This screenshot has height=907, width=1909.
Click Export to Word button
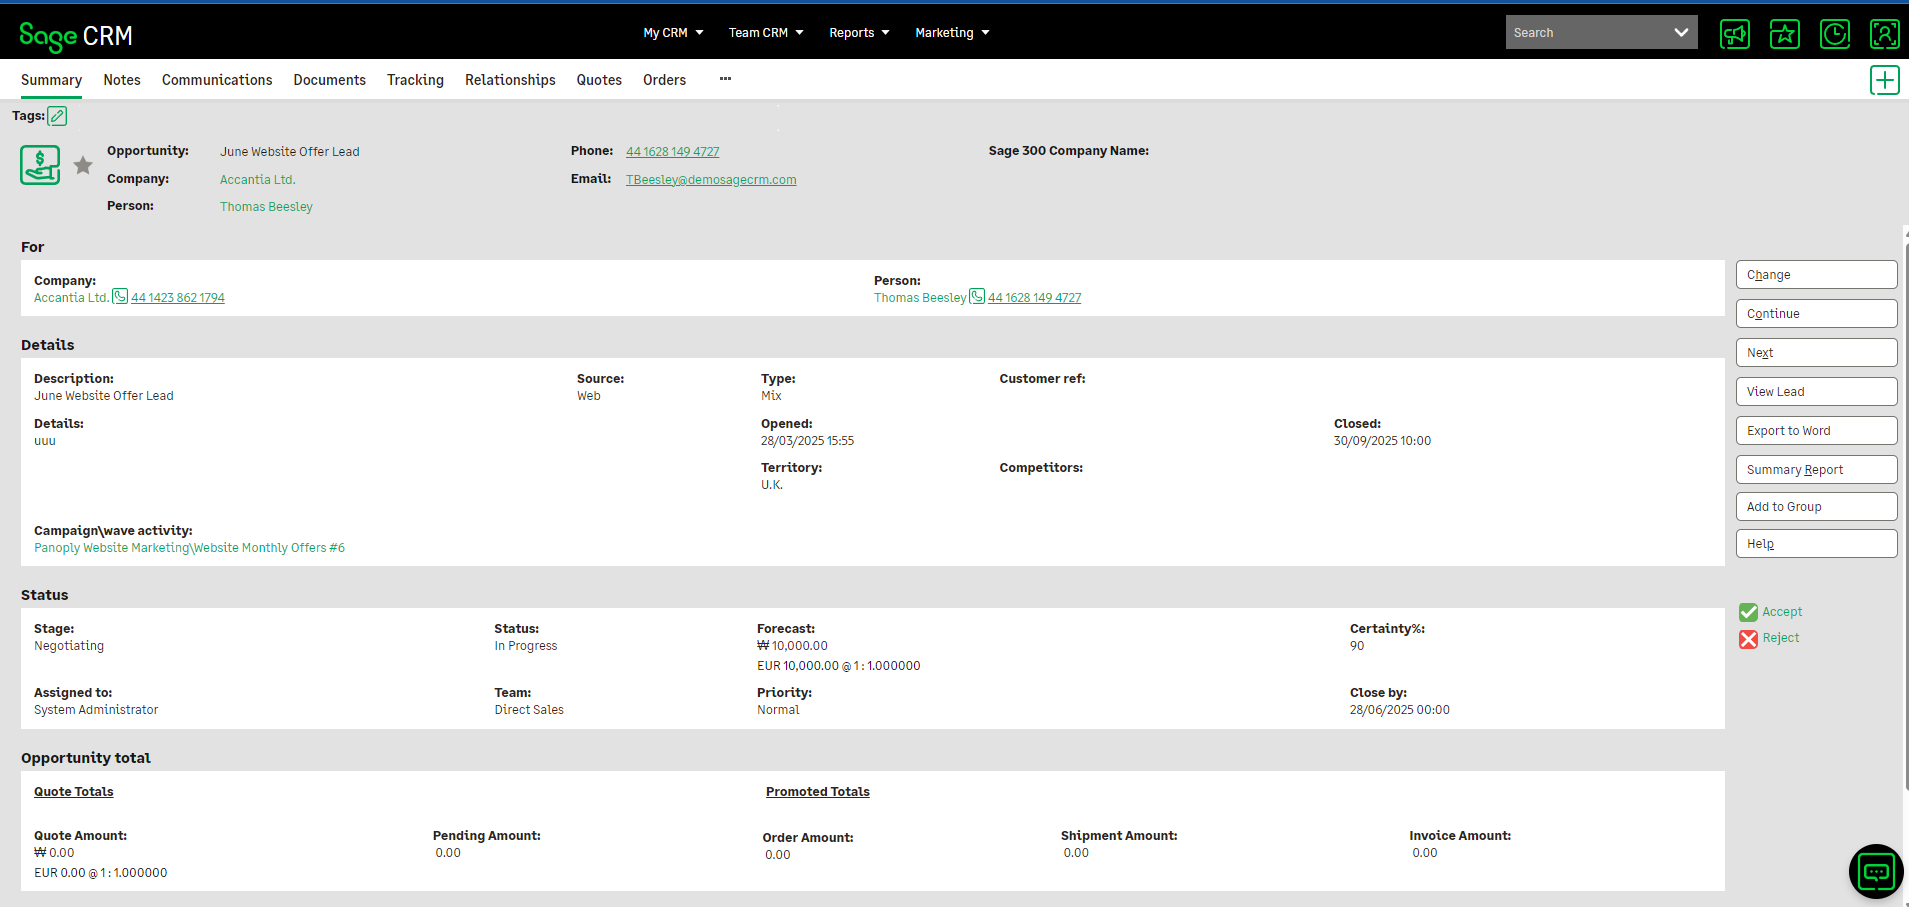click(x=1816, y=431)
